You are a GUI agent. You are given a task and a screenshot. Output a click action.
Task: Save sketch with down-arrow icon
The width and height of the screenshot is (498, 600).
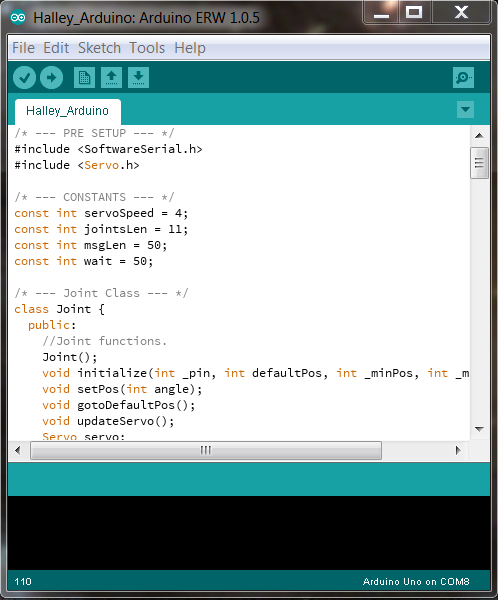click(138, 78)
